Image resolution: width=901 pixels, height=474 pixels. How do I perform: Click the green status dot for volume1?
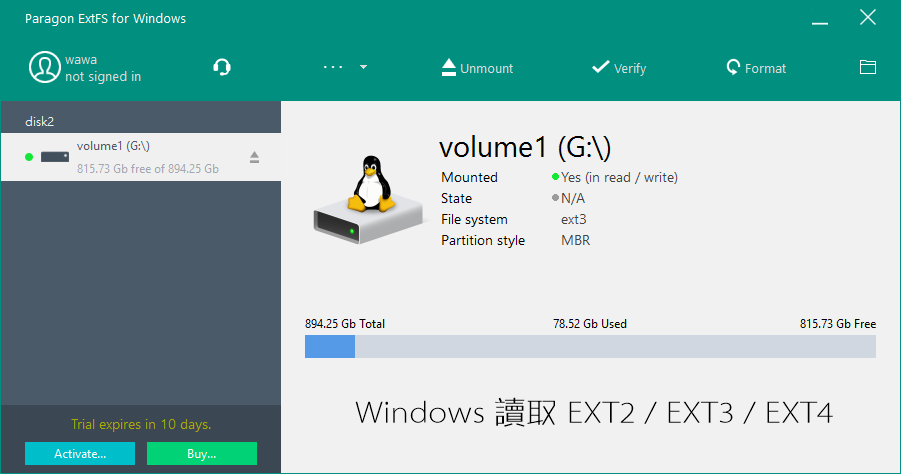29,157
